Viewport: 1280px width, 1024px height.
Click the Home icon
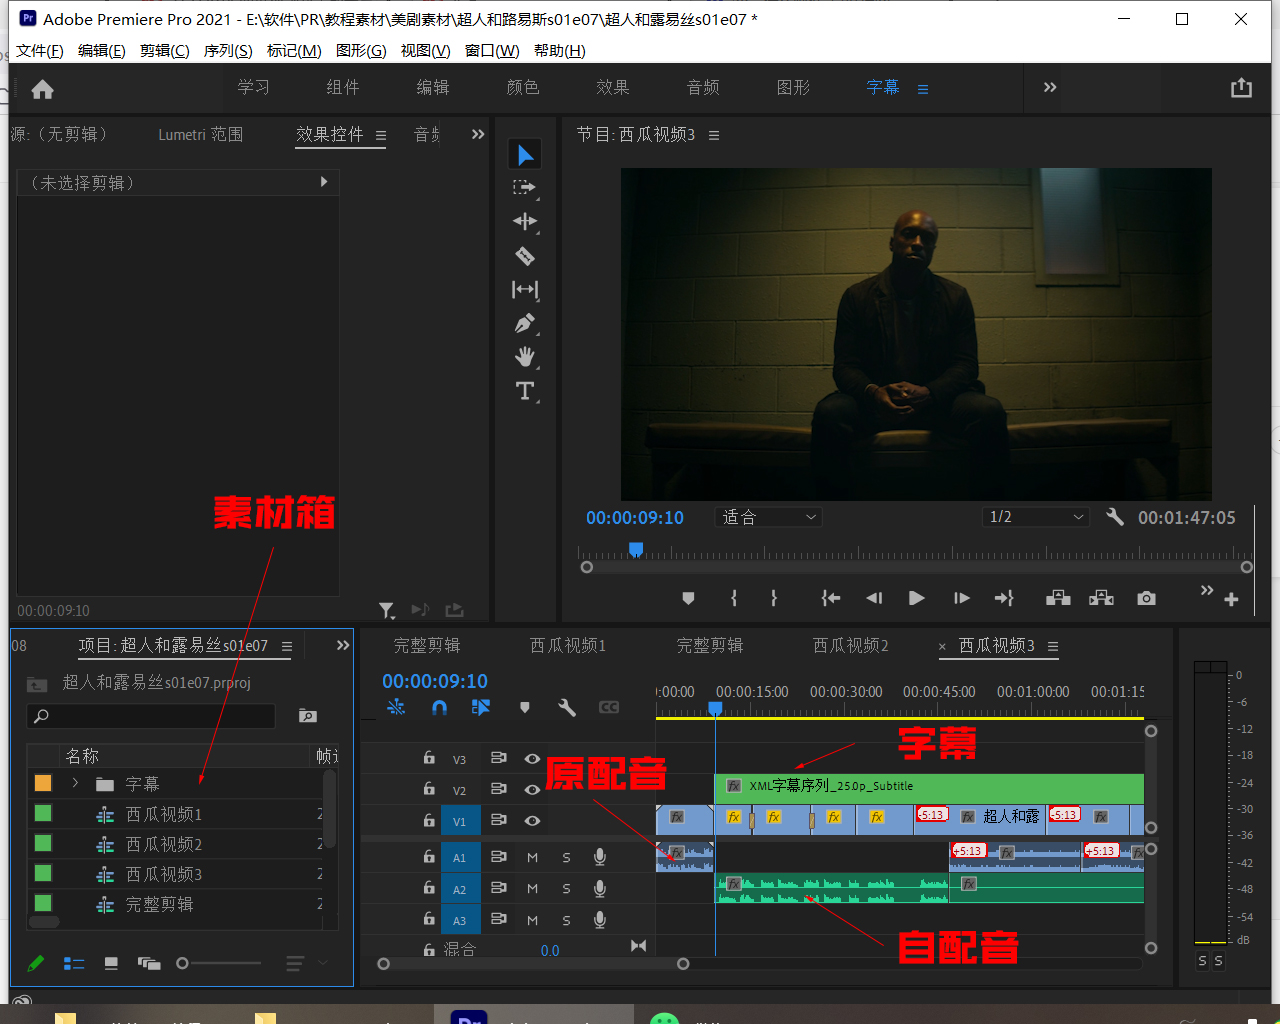[x=43, y=90]
